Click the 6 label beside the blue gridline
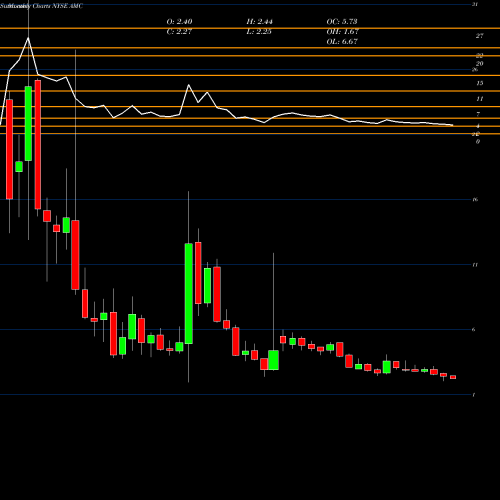The image size is (500, 500). point(473,329)
